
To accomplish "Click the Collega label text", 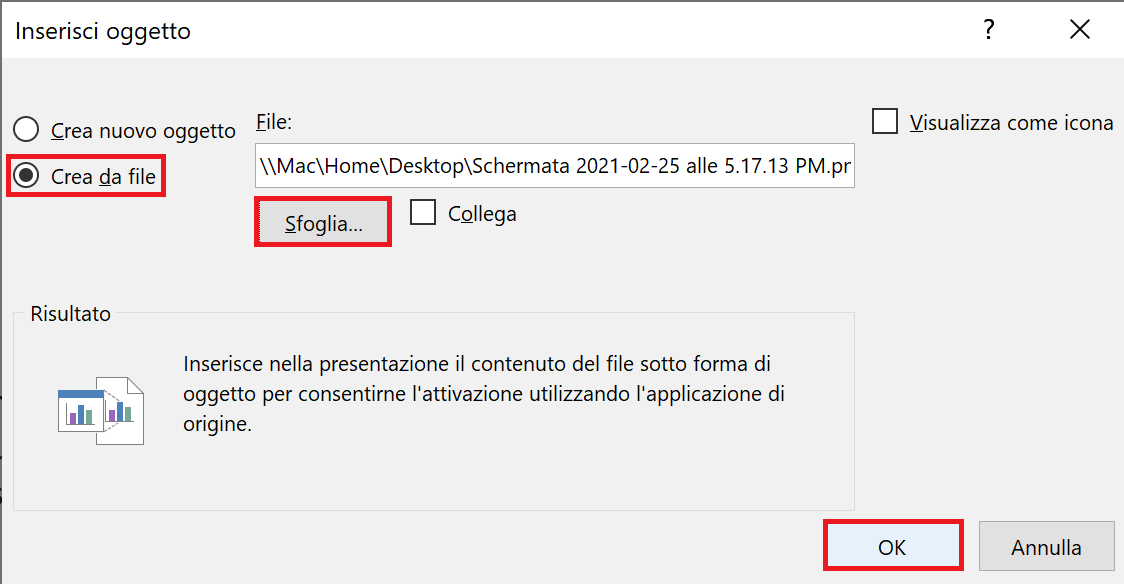I will [482, 214].
